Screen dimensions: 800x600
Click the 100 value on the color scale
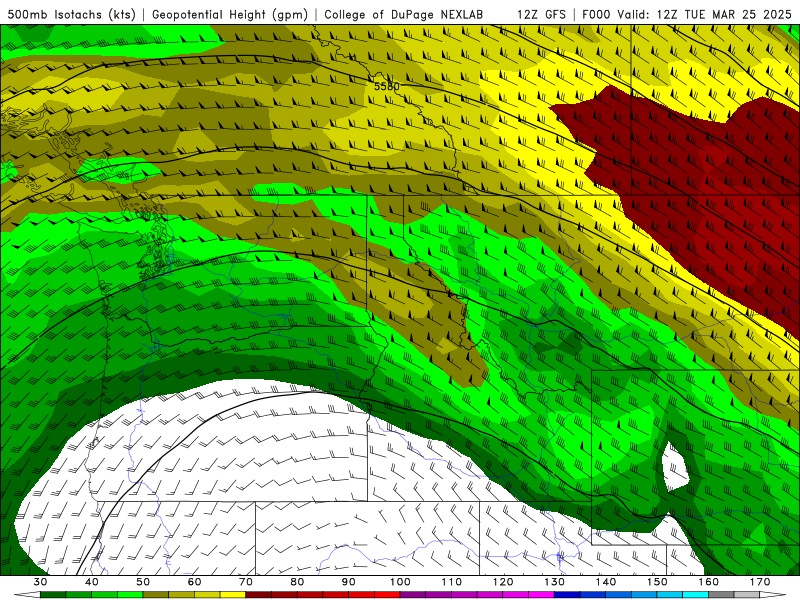[400, 582]
